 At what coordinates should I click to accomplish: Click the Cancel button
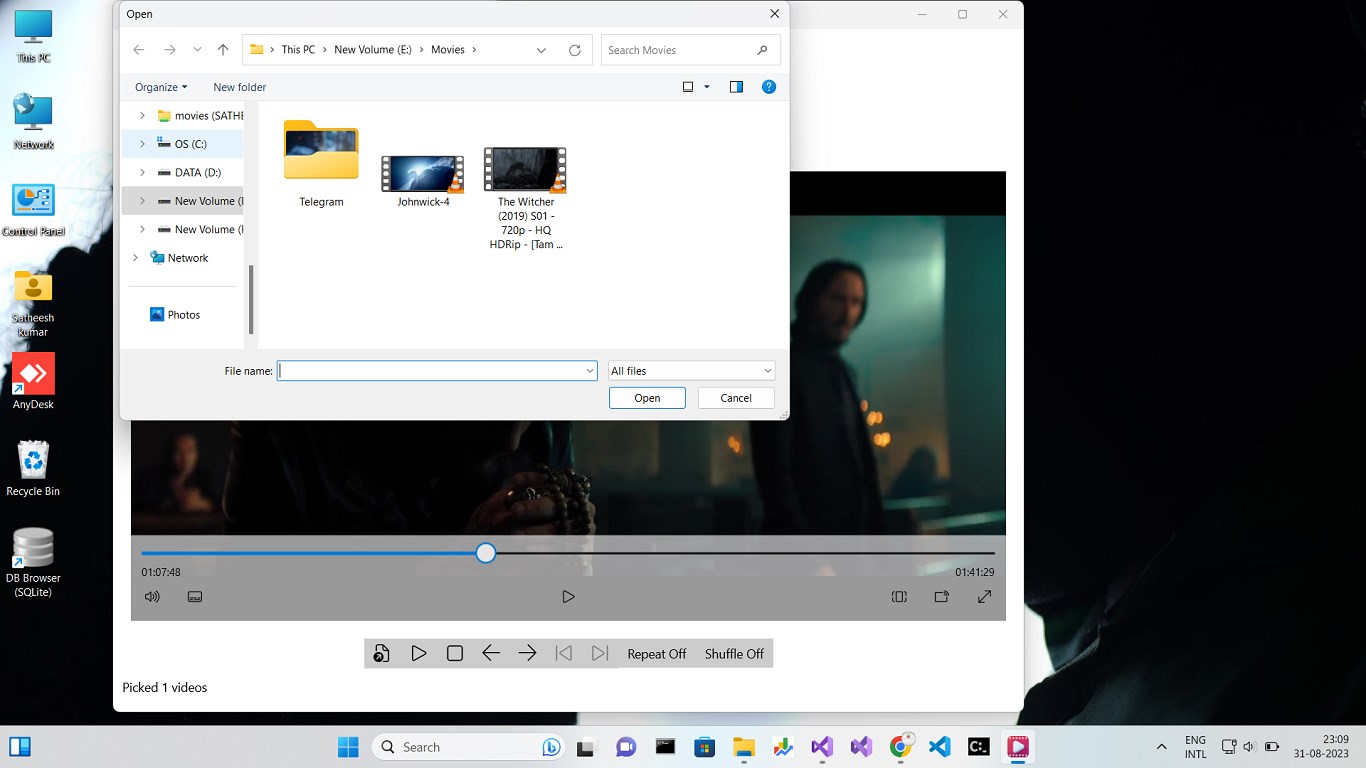[736, 398]
